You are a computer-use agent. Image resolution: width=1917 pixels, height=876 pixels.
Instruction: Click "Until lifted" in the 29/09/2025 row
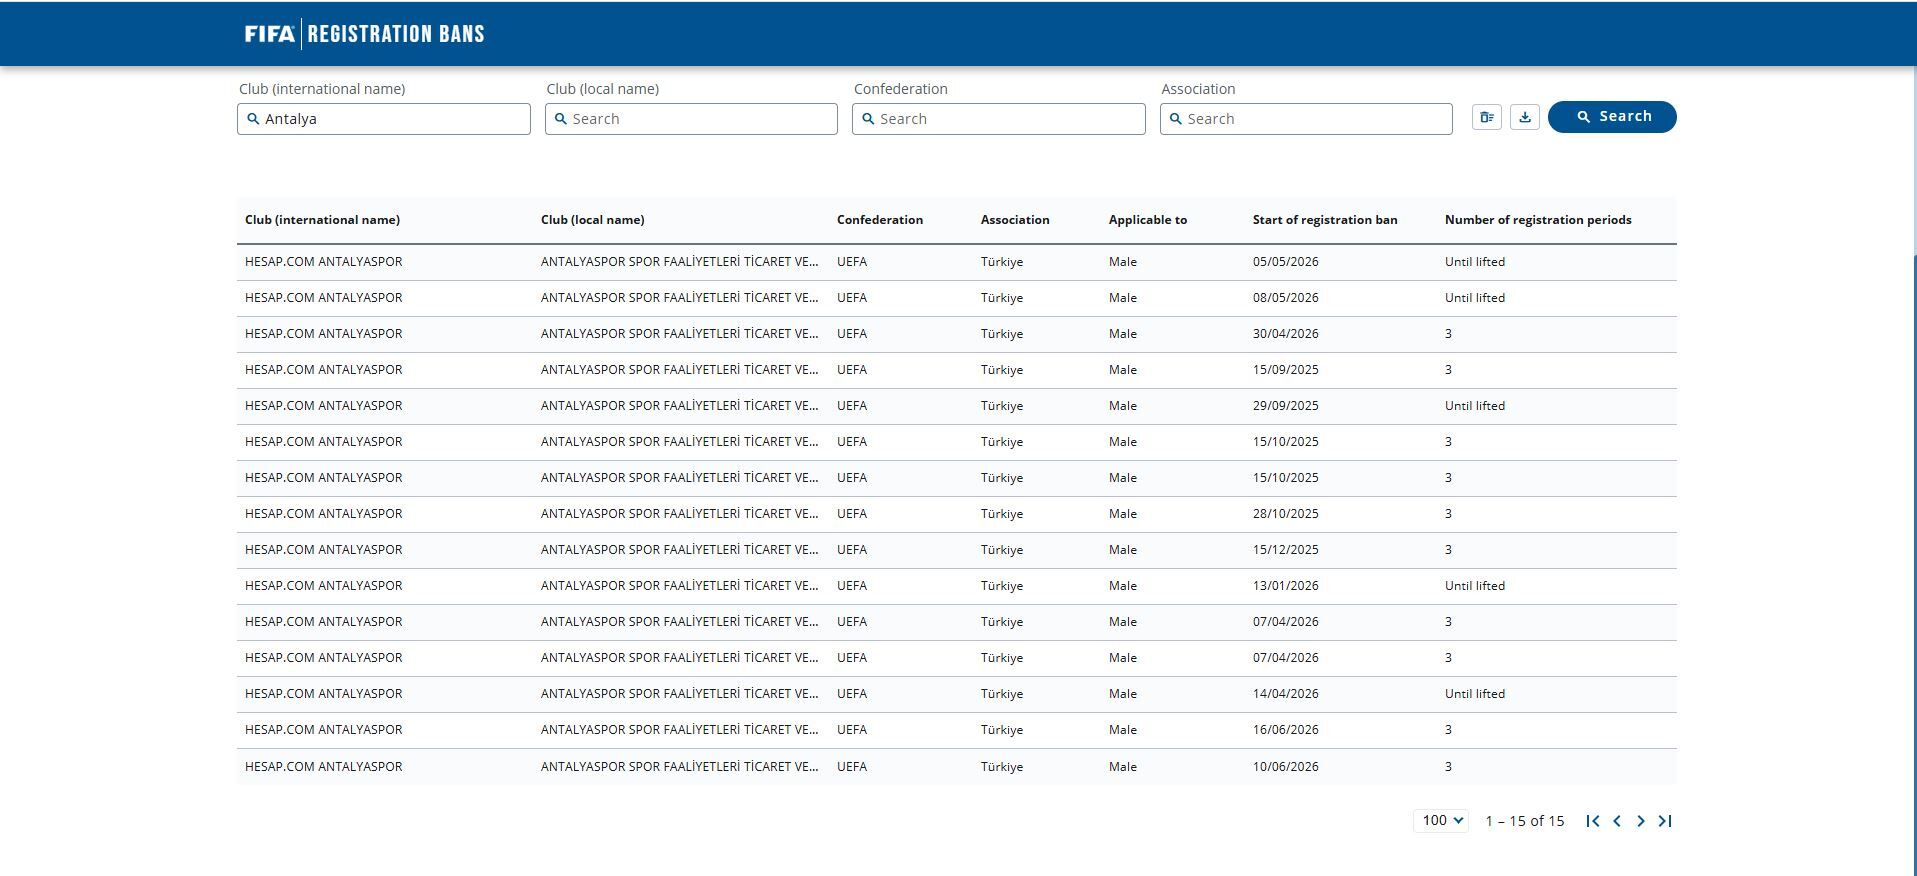pyautogui.click(x=1475, y=406)
